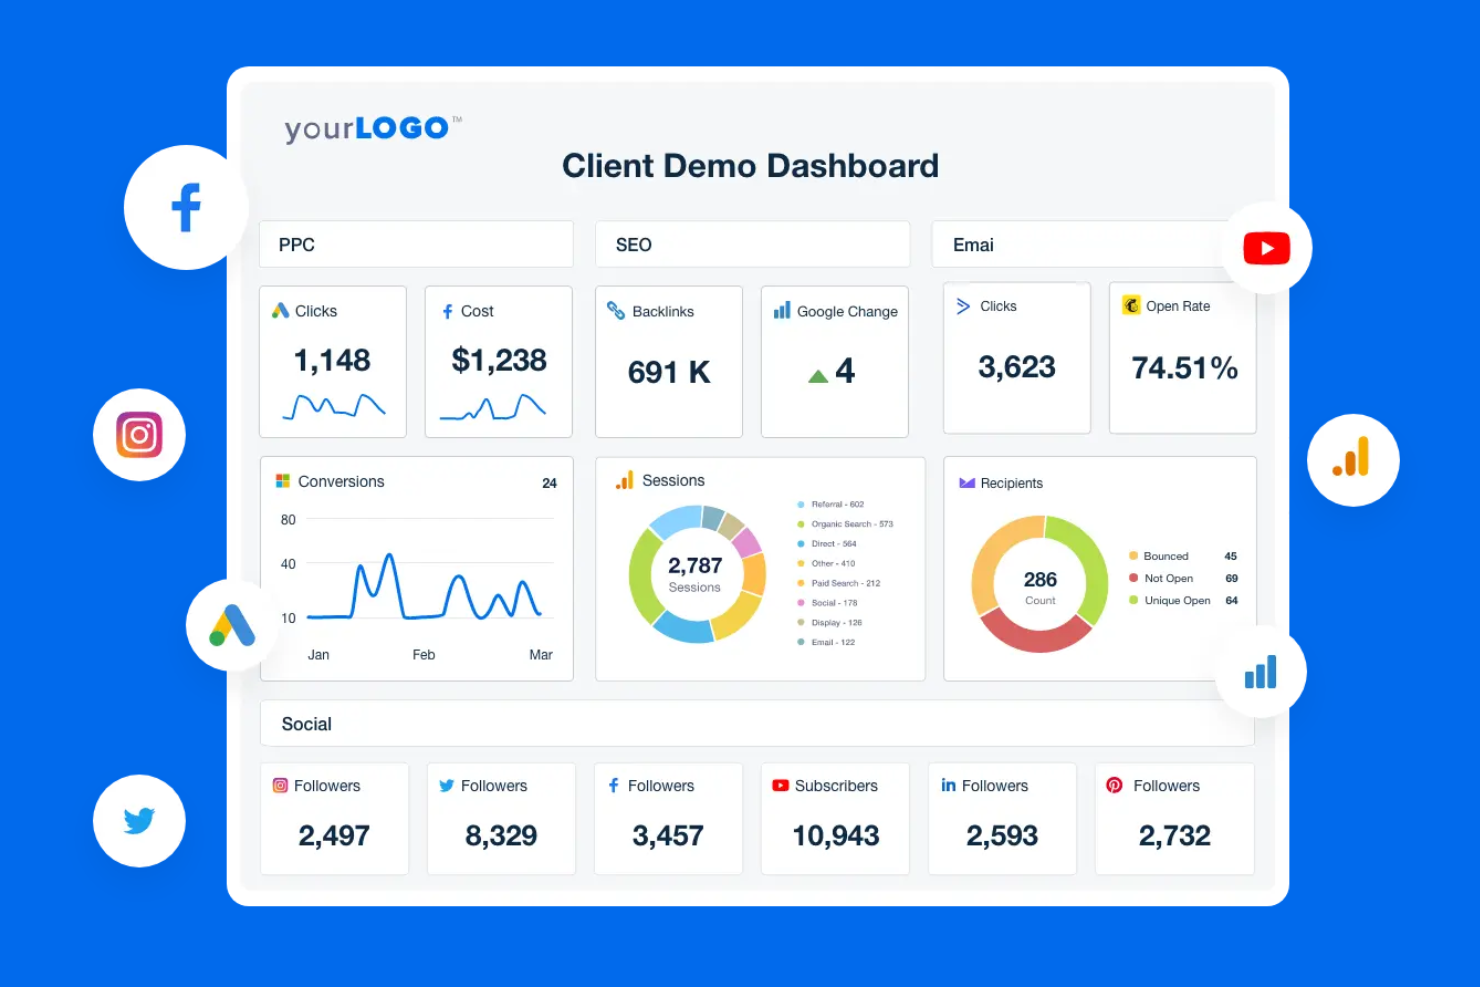Click the LinkedIn icon in Followers card
Viewport: 1480px width, 987px height.
pos(948,785)
